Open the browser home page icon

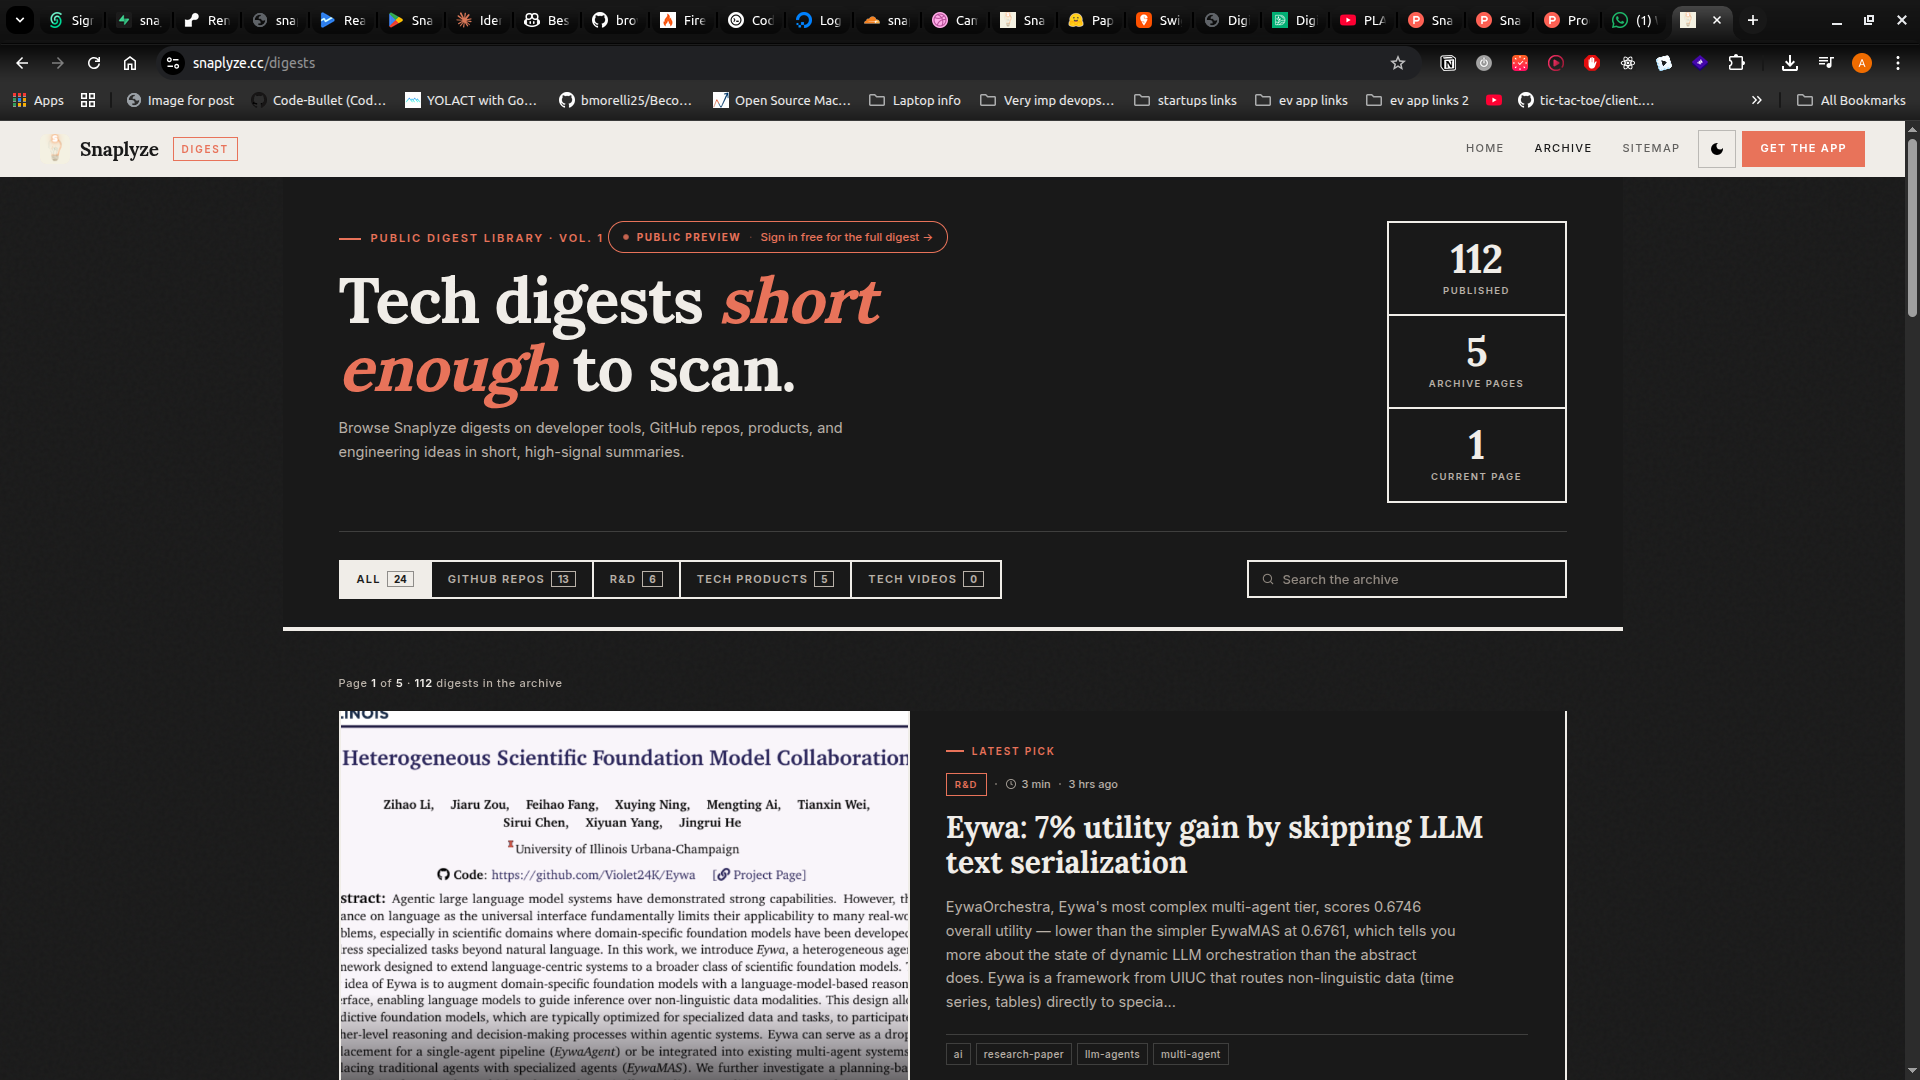130,63
